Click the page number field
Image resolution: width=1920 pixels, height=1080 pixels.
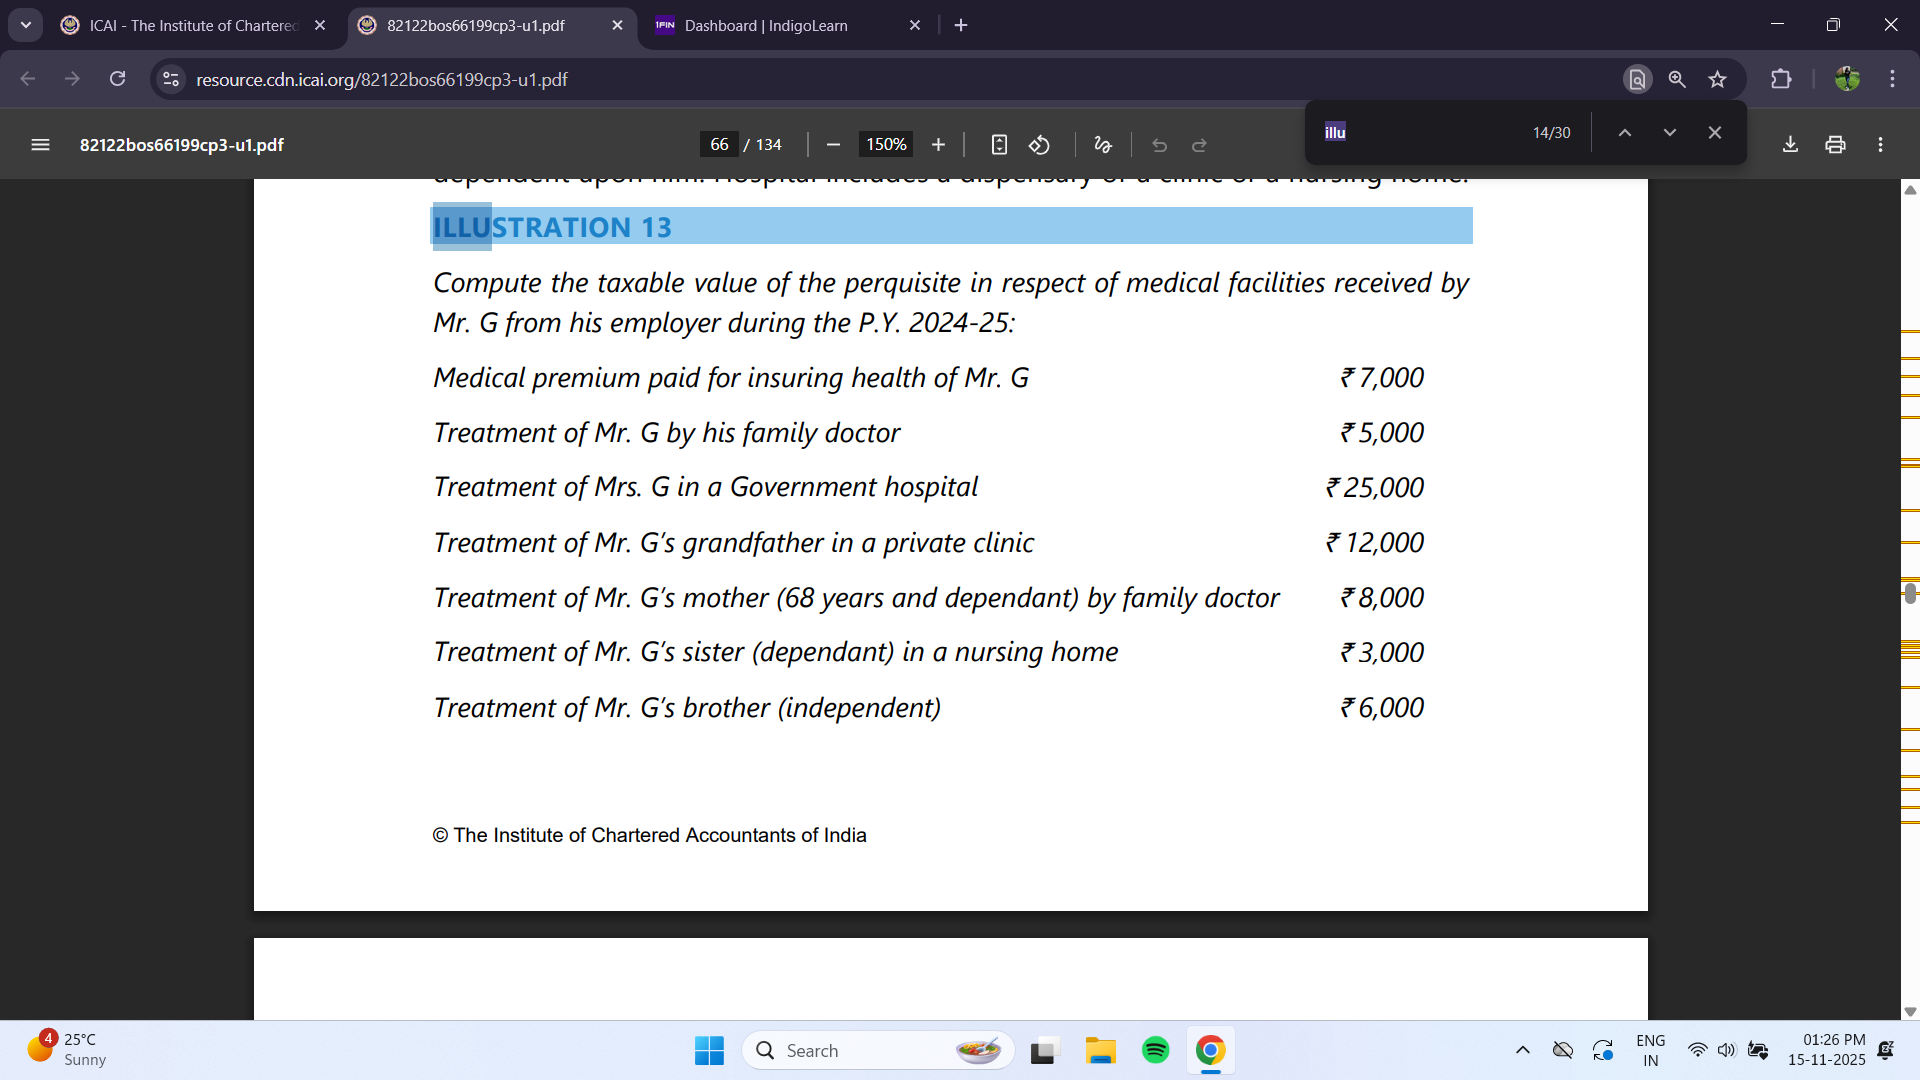tap(719, 145)
